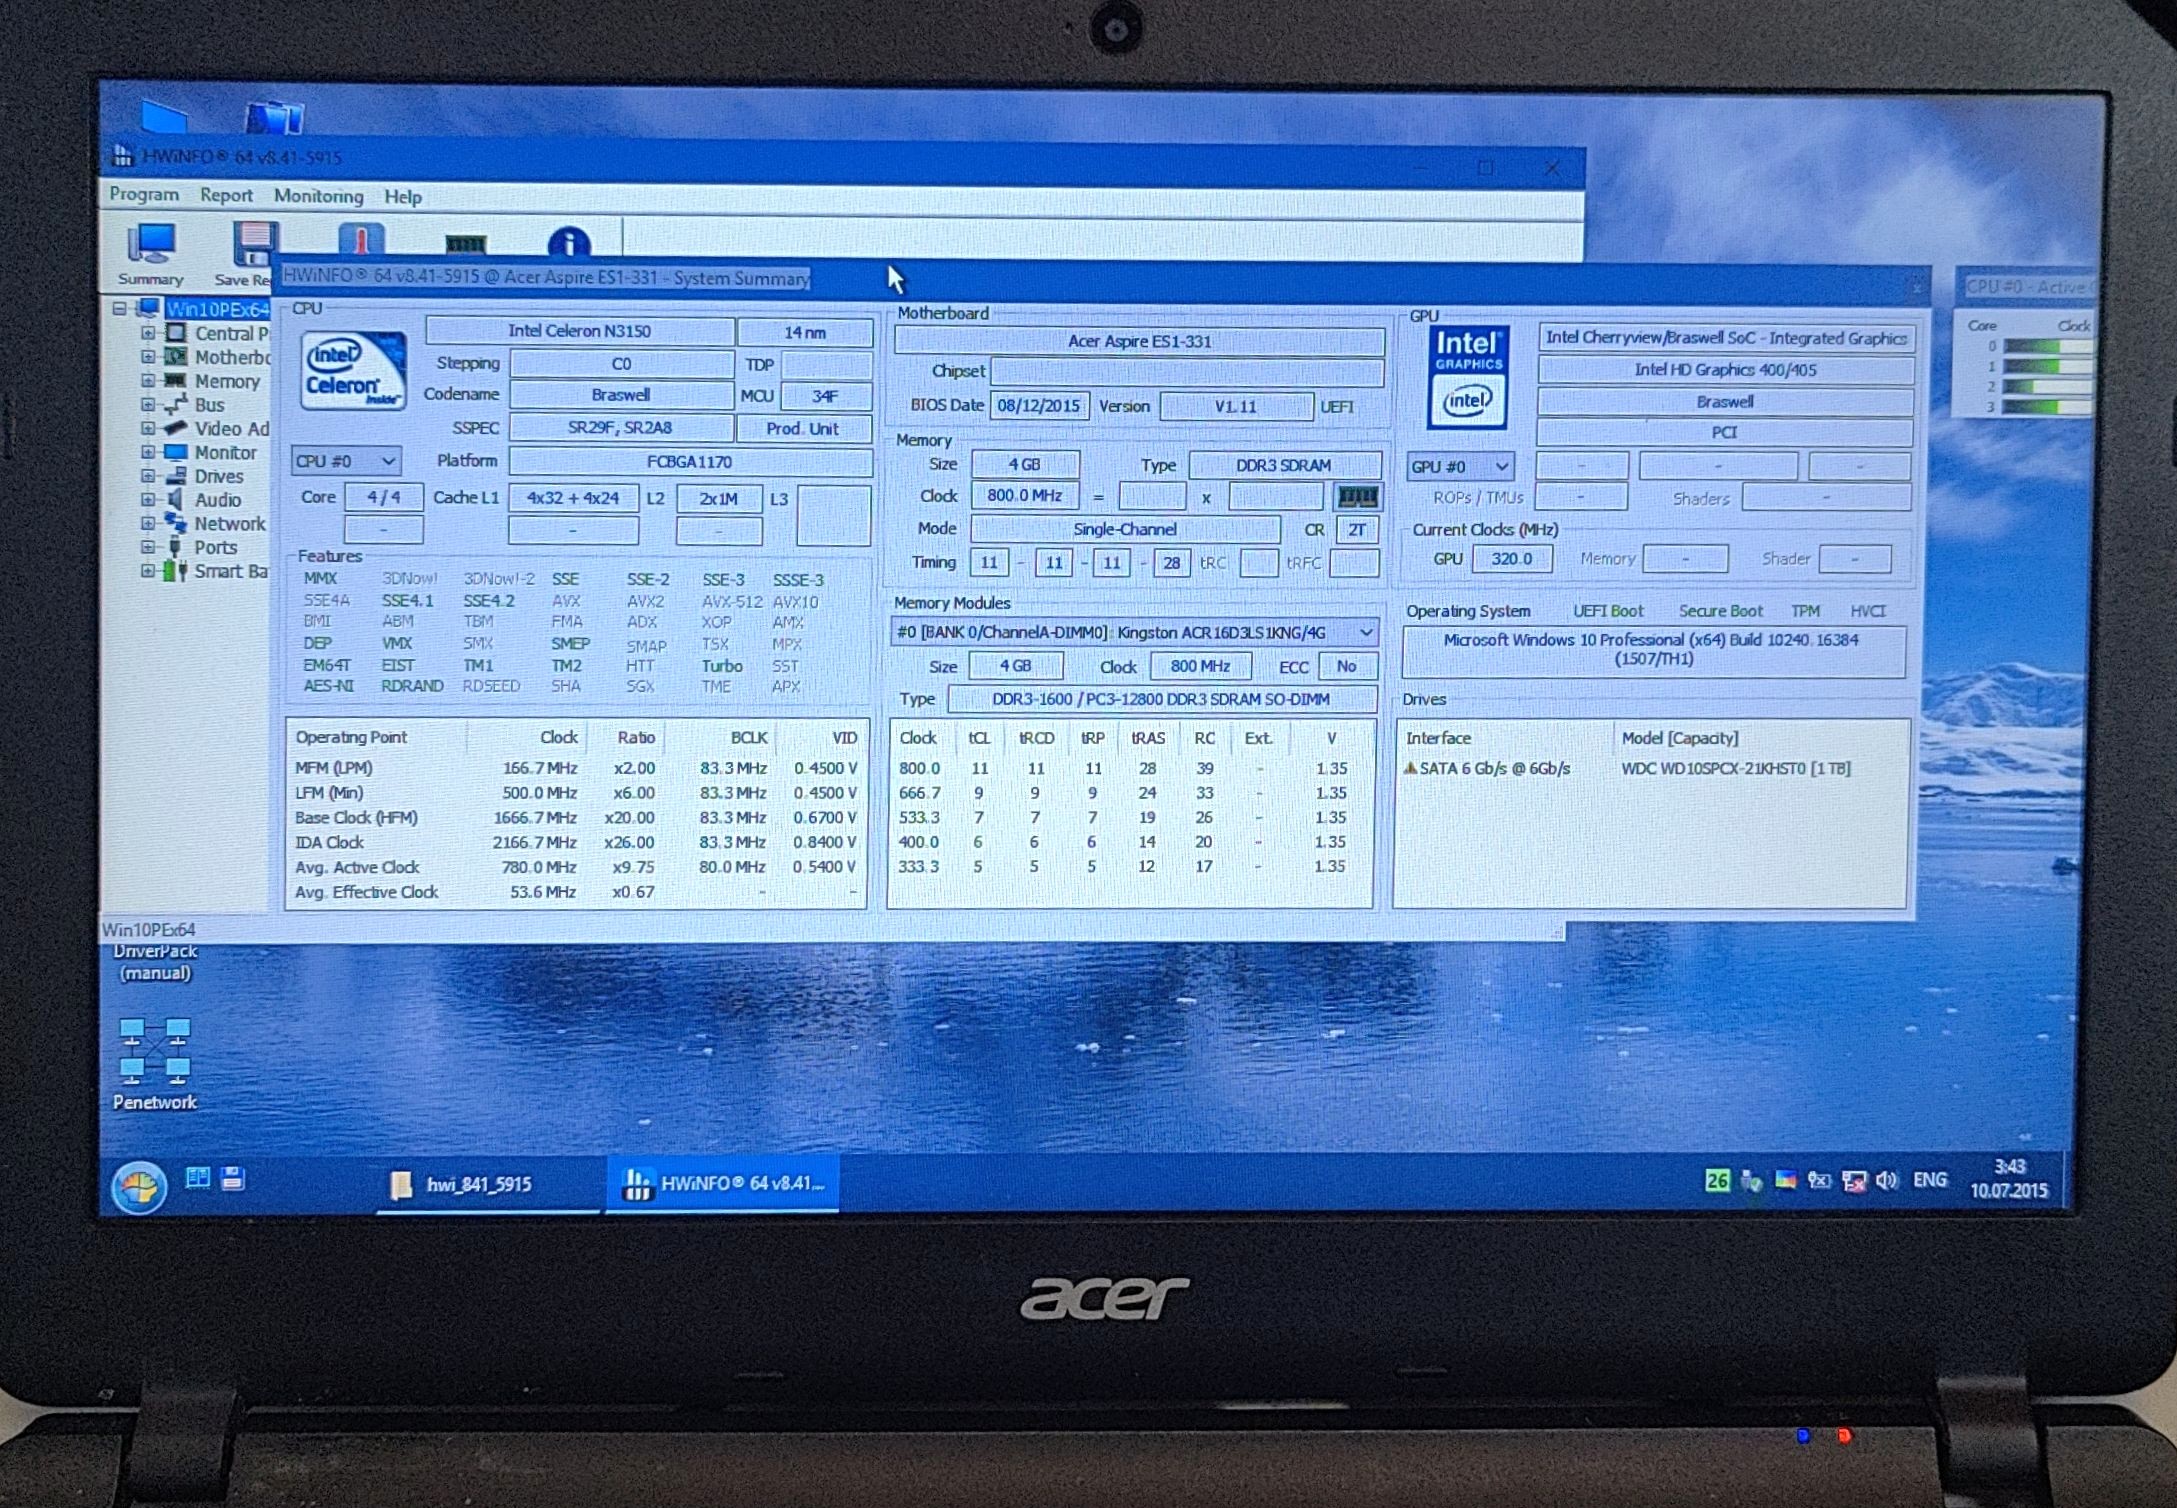Click the green 26 temperature tray icon
The image size is (2177, 1508).
1716,1180
